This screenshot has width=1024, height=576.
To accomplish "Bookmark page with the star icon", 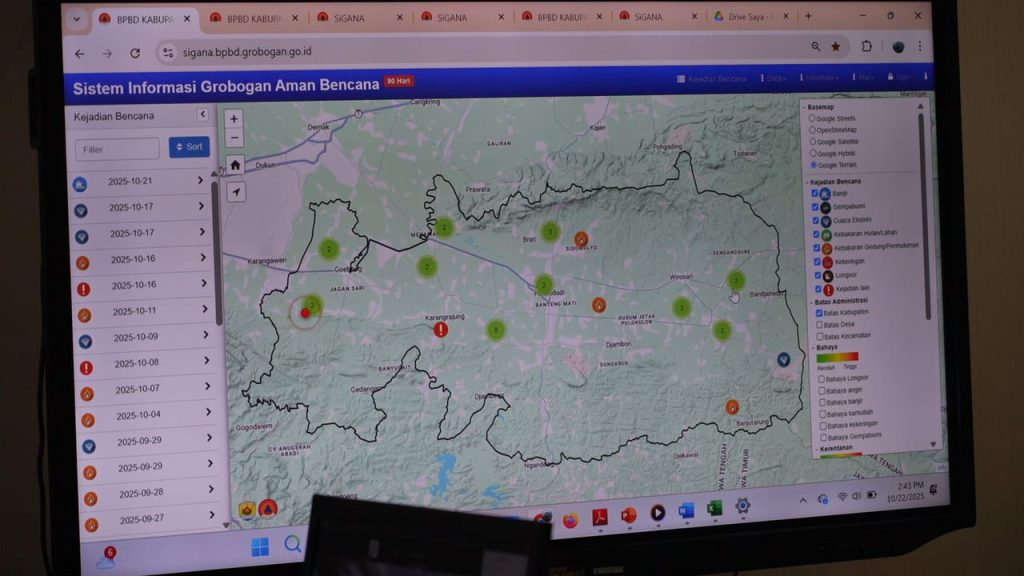I will point(836,46).
